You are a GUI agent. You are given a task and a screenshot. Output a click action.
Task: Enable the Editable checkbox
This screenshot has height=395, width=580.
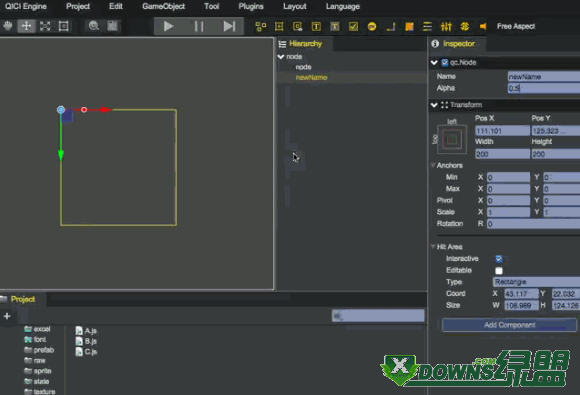[499, 270]
